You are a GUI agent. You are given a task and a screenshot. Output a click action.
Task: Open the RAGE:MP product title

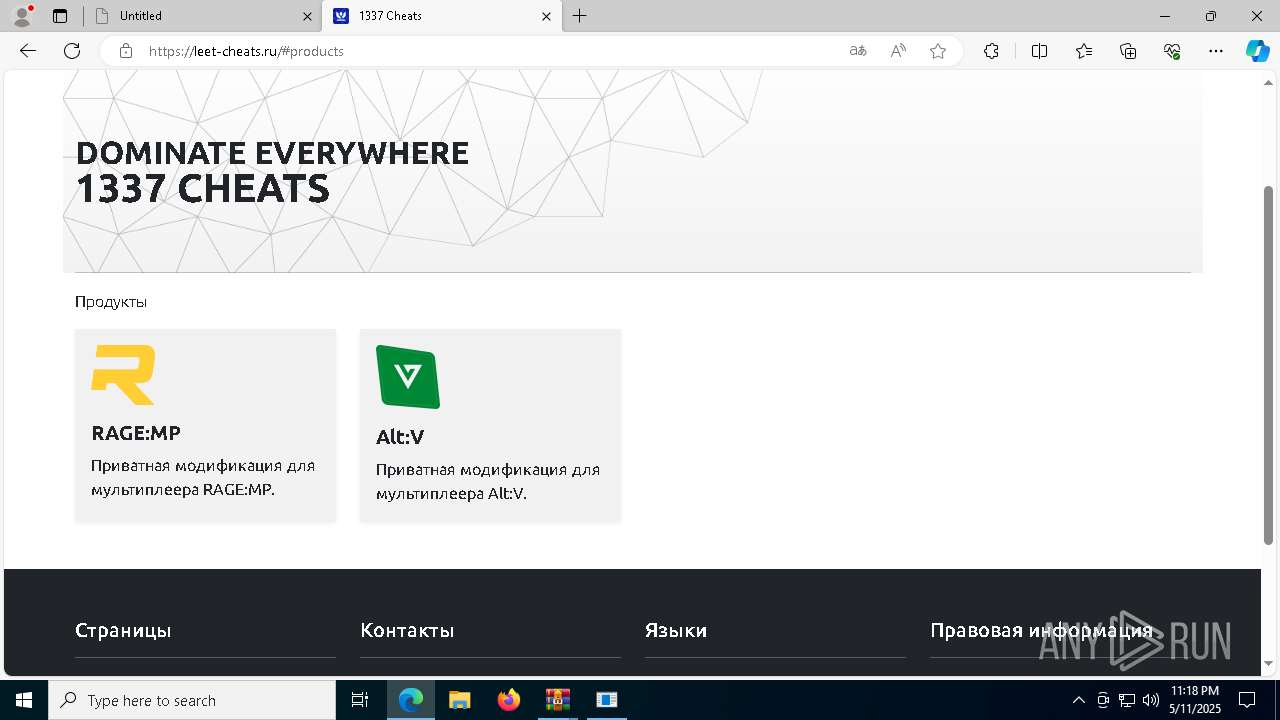pyautogui.click(x=136, y=433)
